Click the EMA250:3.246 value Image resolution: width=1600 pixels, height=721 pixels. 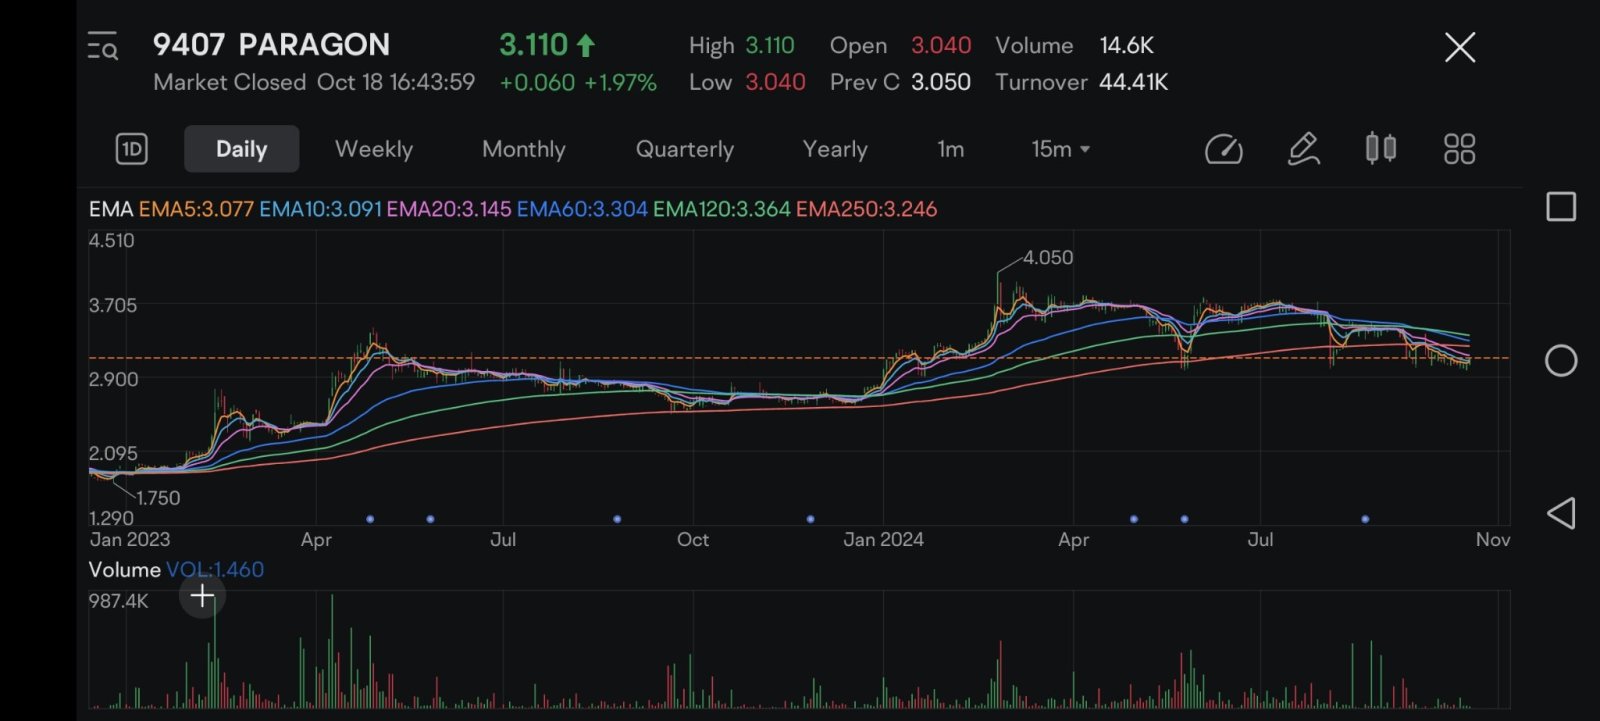point(867,209)
